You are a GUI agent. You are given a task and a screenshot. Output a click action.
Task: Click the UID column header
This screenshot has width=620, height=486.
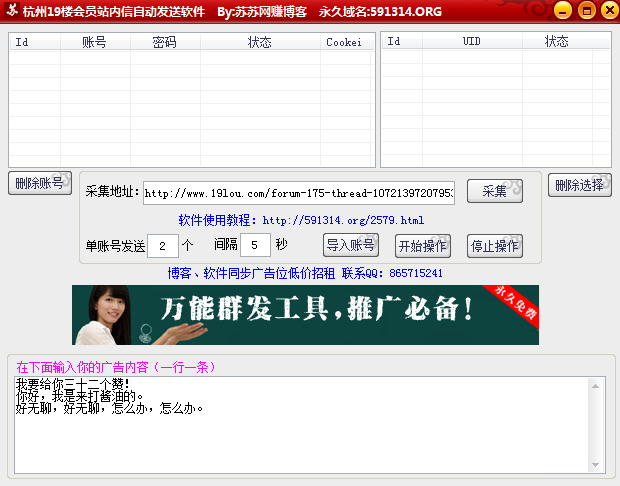(472, 41)
